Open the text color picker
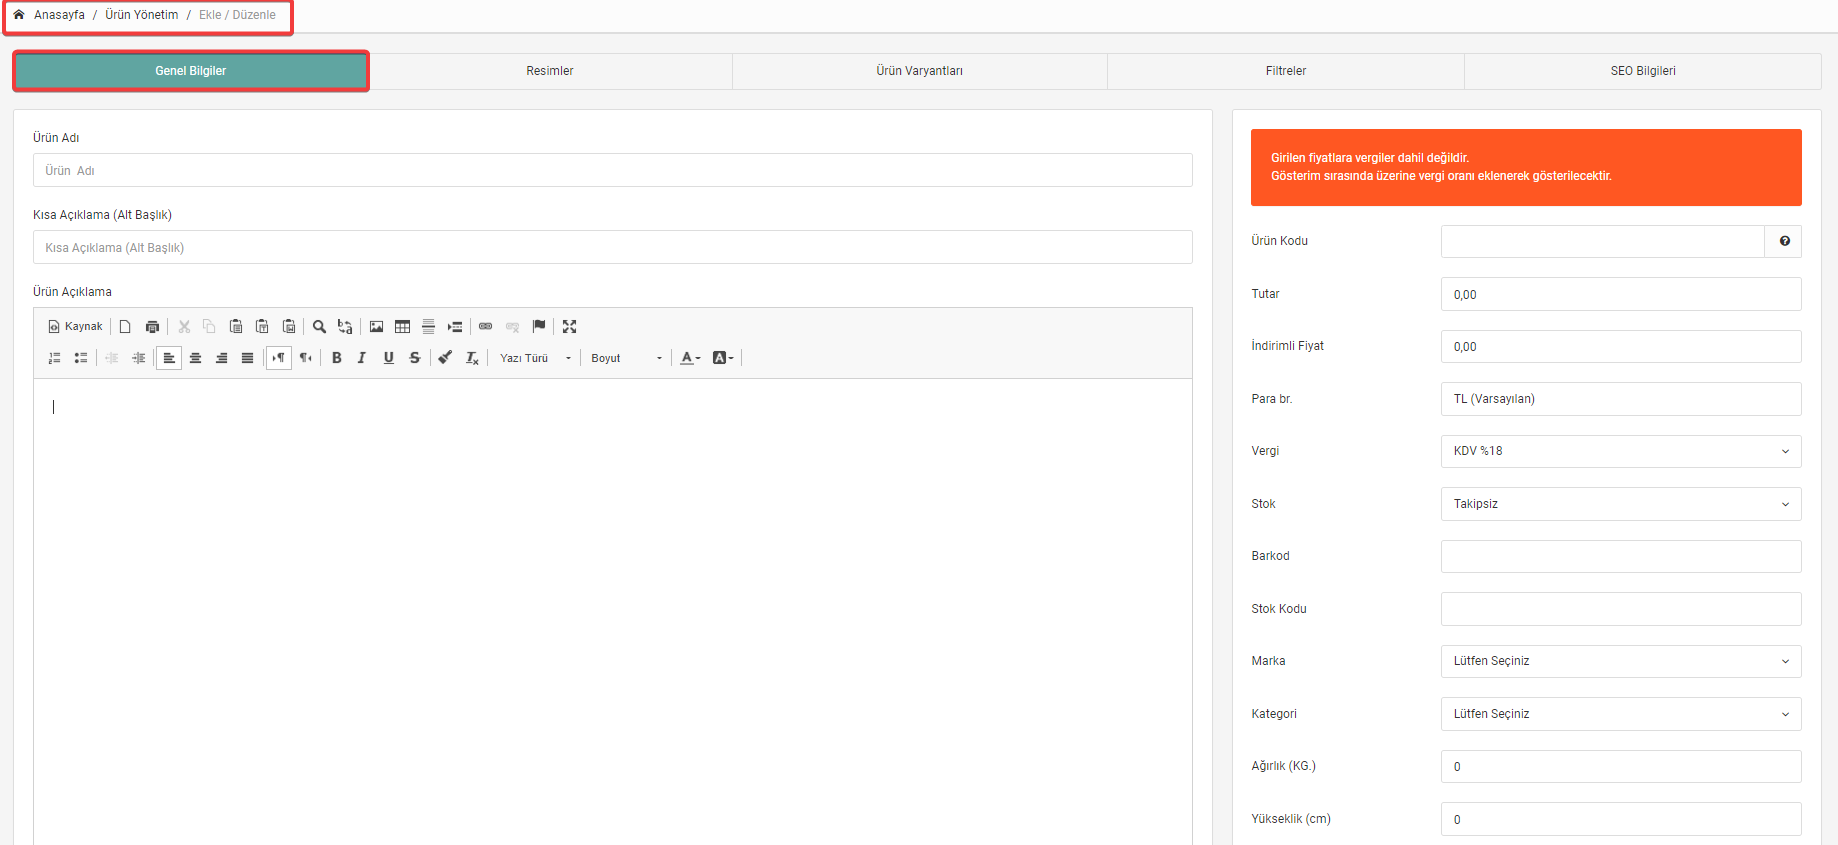 (x=690, y=358)
